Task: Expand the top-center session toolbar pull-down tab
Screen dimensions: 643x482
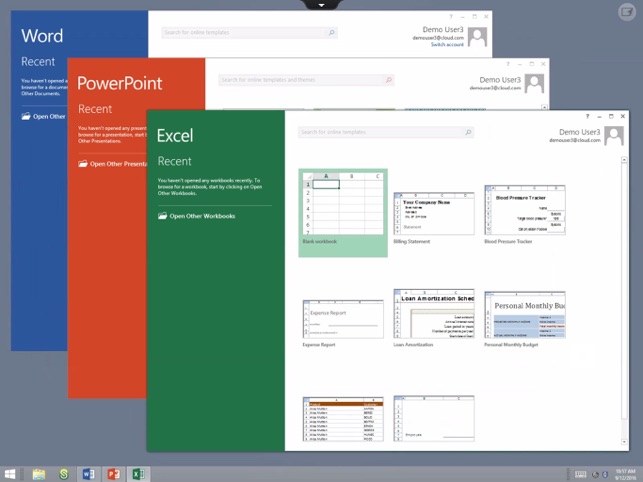Action: 322,5
